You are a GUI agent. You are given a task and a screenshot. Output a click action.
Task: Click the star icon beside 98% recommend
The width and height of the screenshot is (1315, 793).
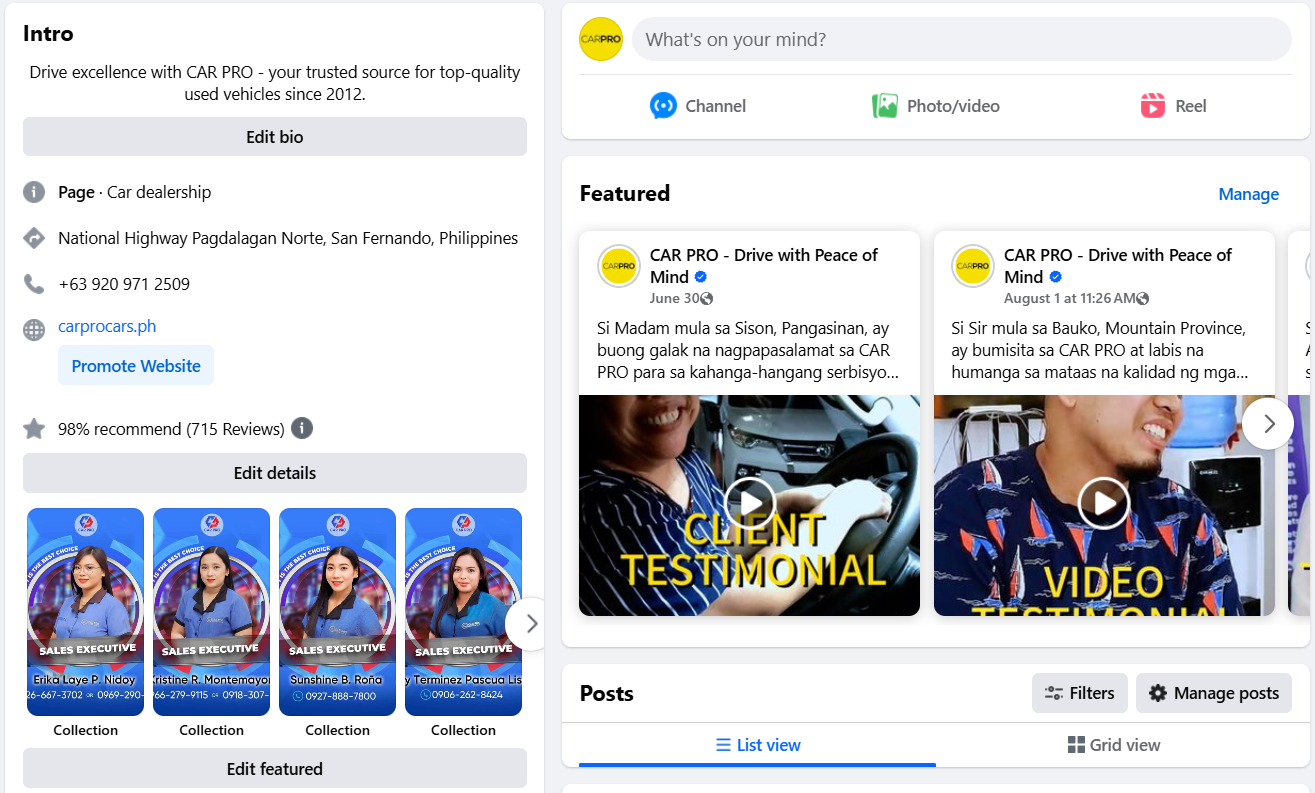coord(34,429)
